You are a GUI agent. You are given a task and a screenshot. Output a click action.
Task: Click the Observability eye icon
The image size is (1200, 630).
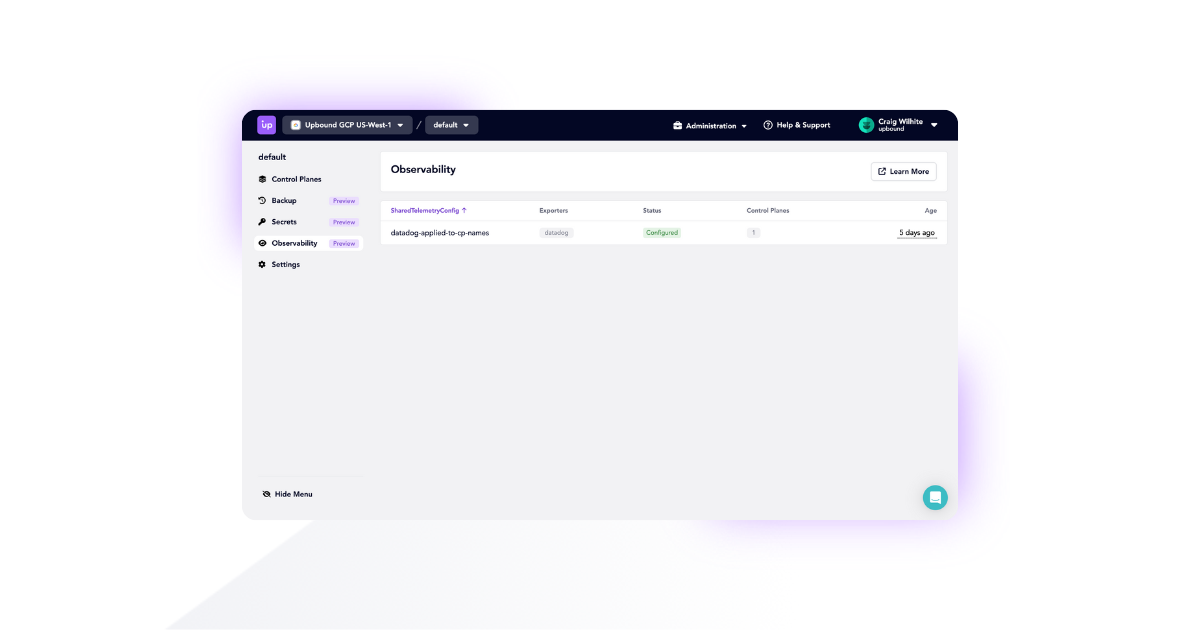click(x=262, y=243)
